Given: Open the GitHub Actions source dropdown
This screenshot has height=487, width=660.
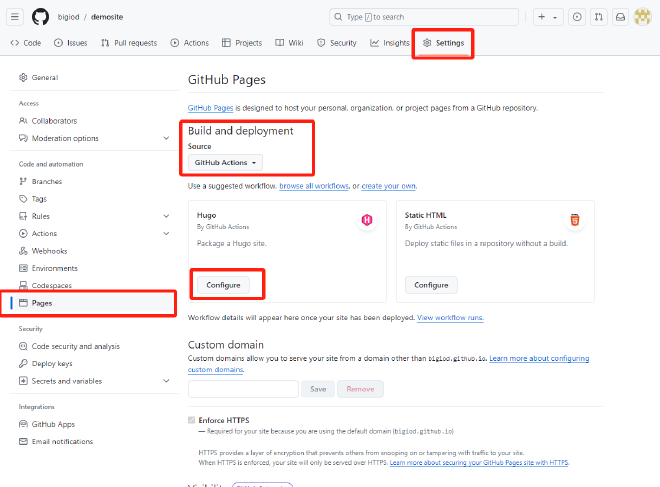Looking at the screenshot, I should 225,162.
